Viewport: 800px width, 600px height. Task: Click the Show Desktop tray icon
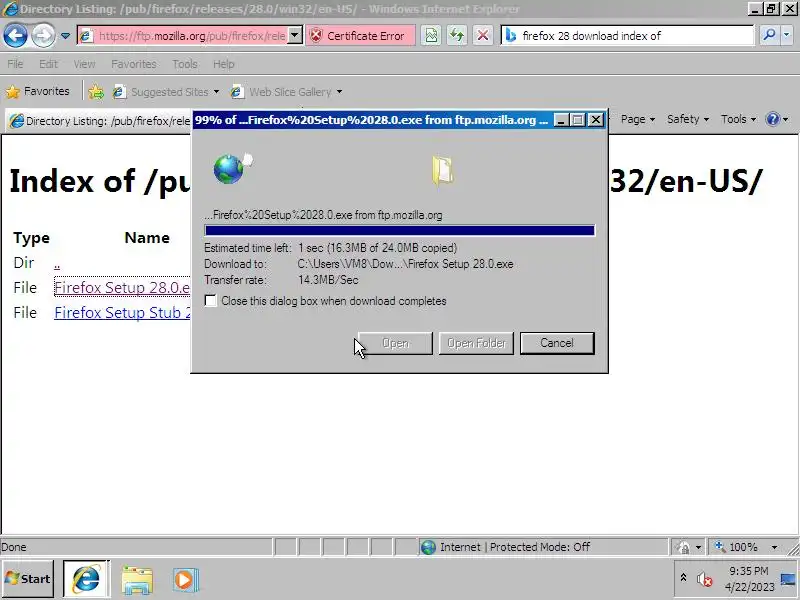click(x=788, y=579)
